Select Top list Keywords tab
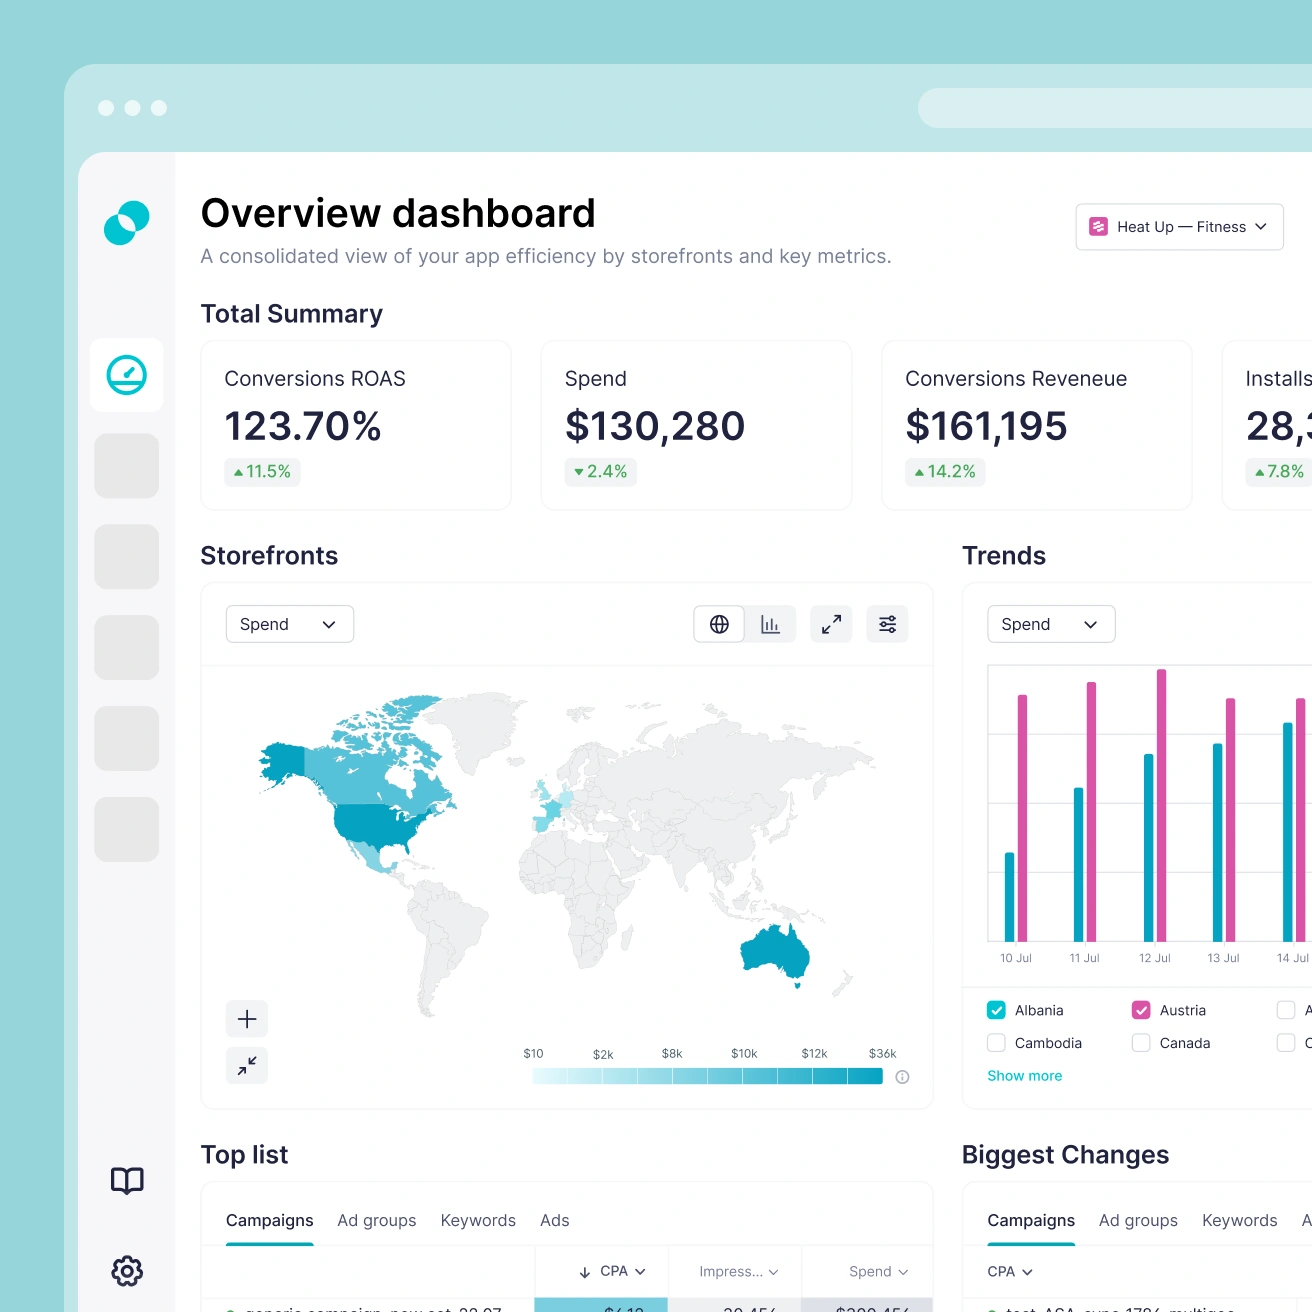Screen dimensions: 1312x1312 pyautogui.click(x=478, y=1220)
